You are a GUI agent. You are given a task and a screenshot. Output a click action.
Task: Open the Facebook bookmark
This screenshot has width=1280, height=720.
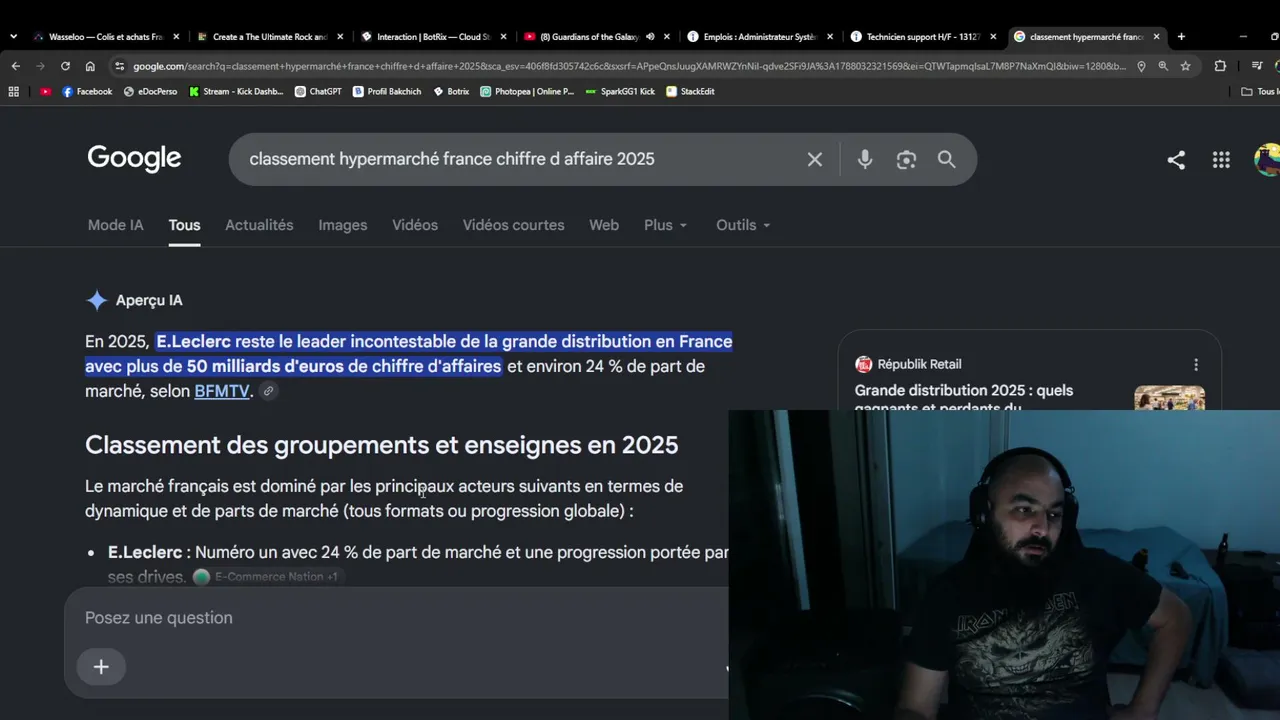87,91
